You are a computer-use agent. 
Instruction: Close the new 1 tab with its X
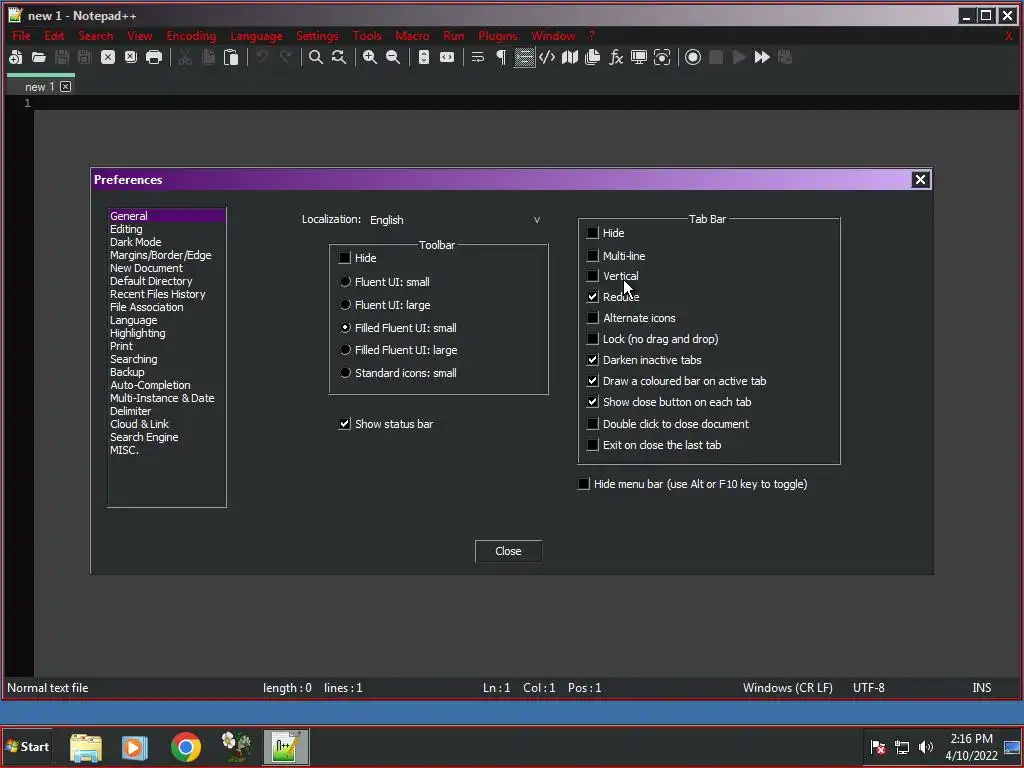[x=65, y=86]
